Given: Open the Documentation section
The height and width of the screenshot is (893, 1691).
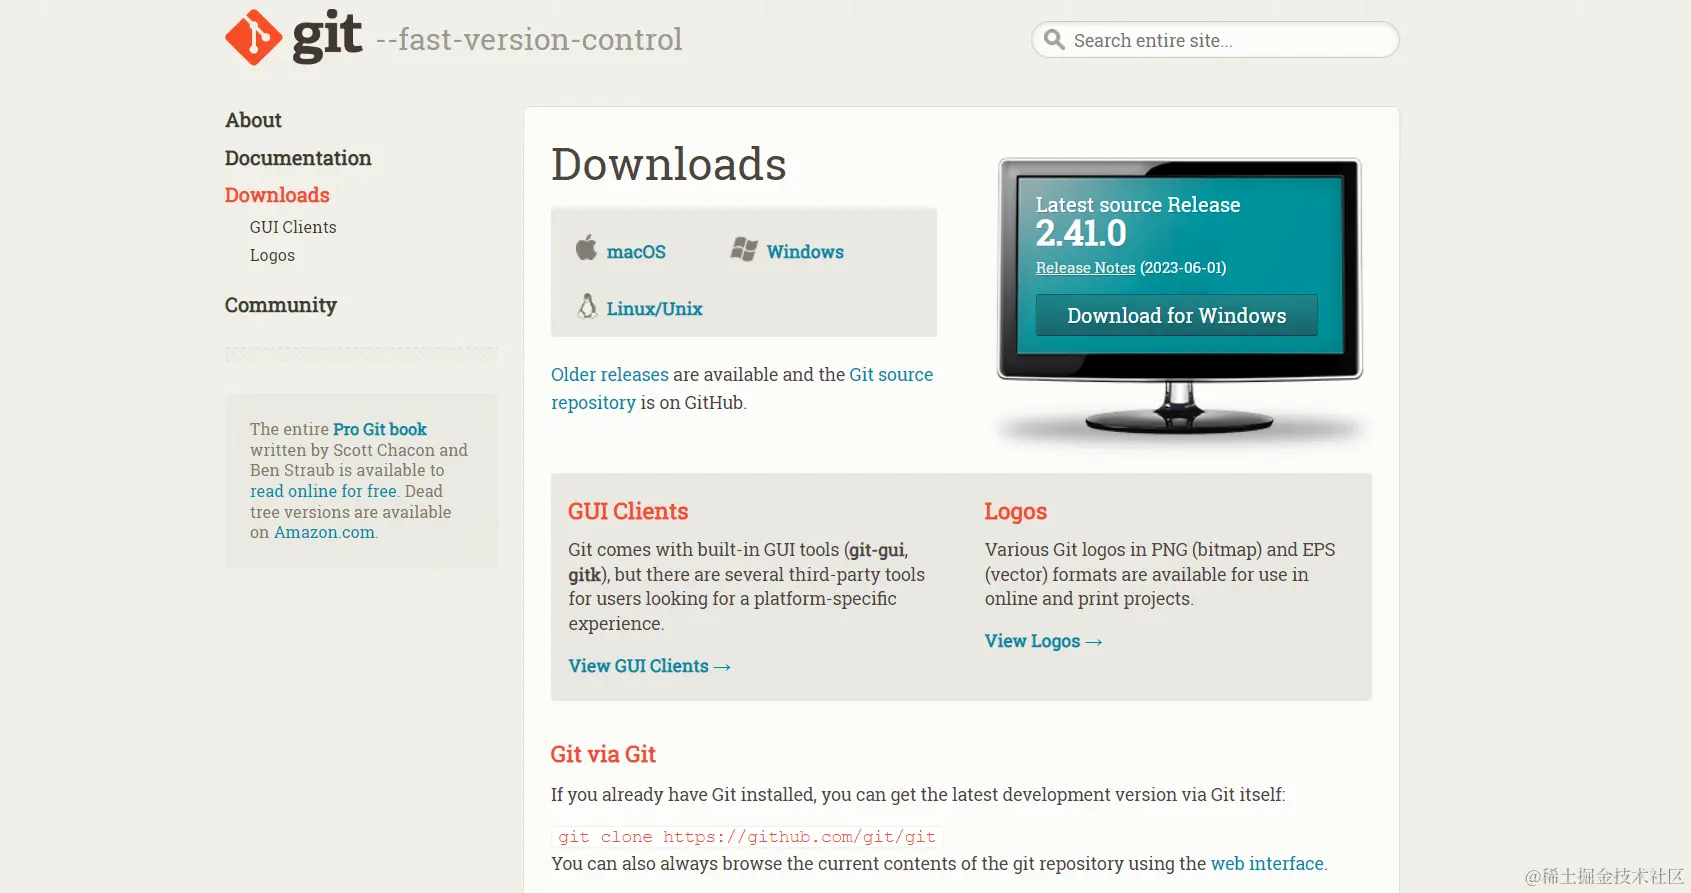Looking at the screenshot, I should tap(298, 158).
